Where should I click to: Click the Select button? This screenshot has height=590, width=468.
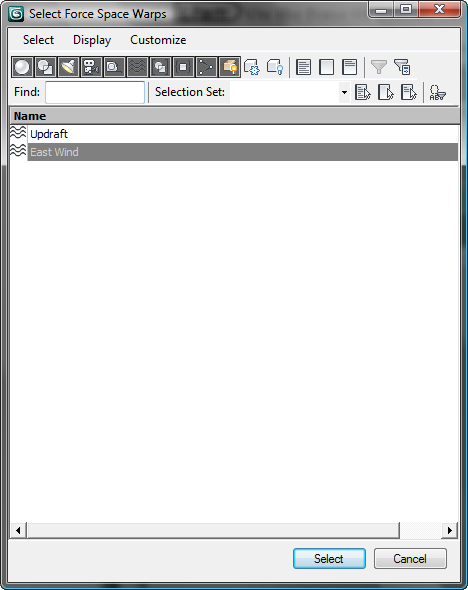pyautogui.click(x=329, y=558)
